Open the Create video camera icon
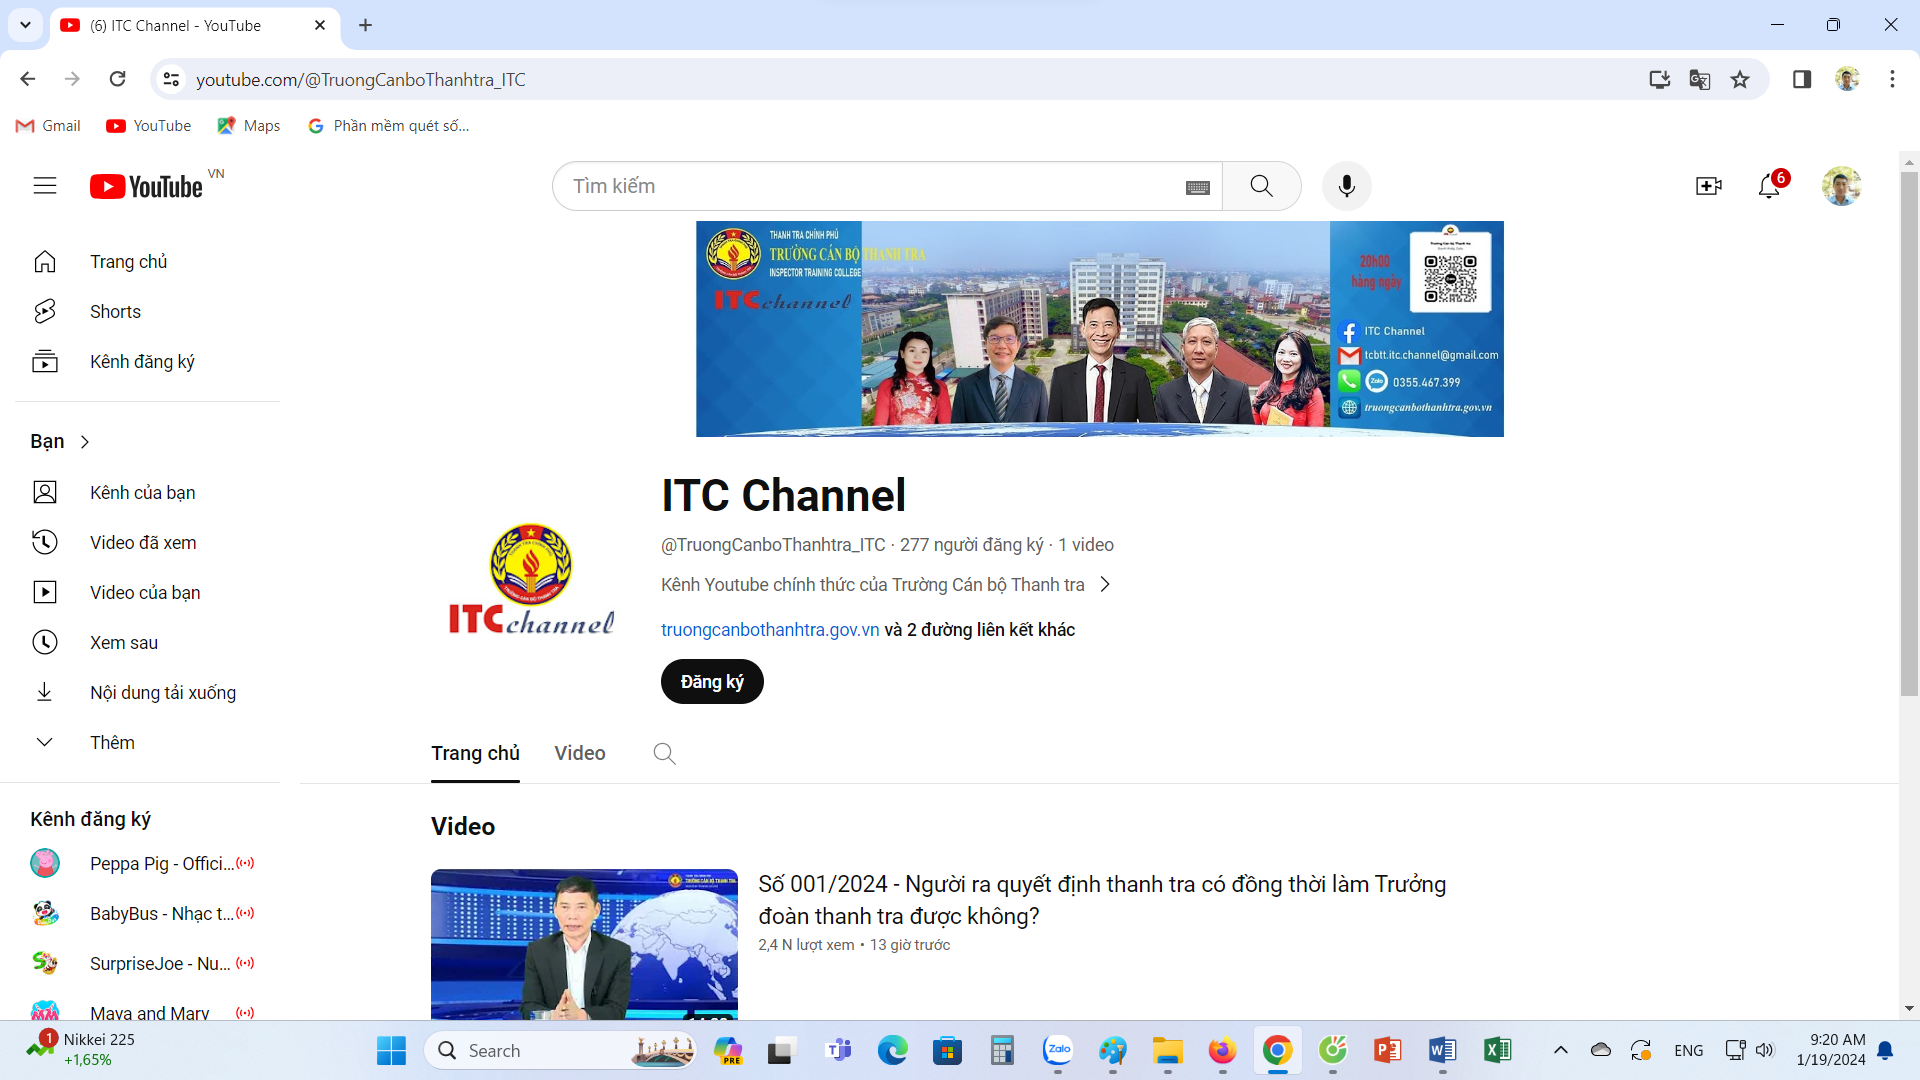 [x=1708, y=186]
